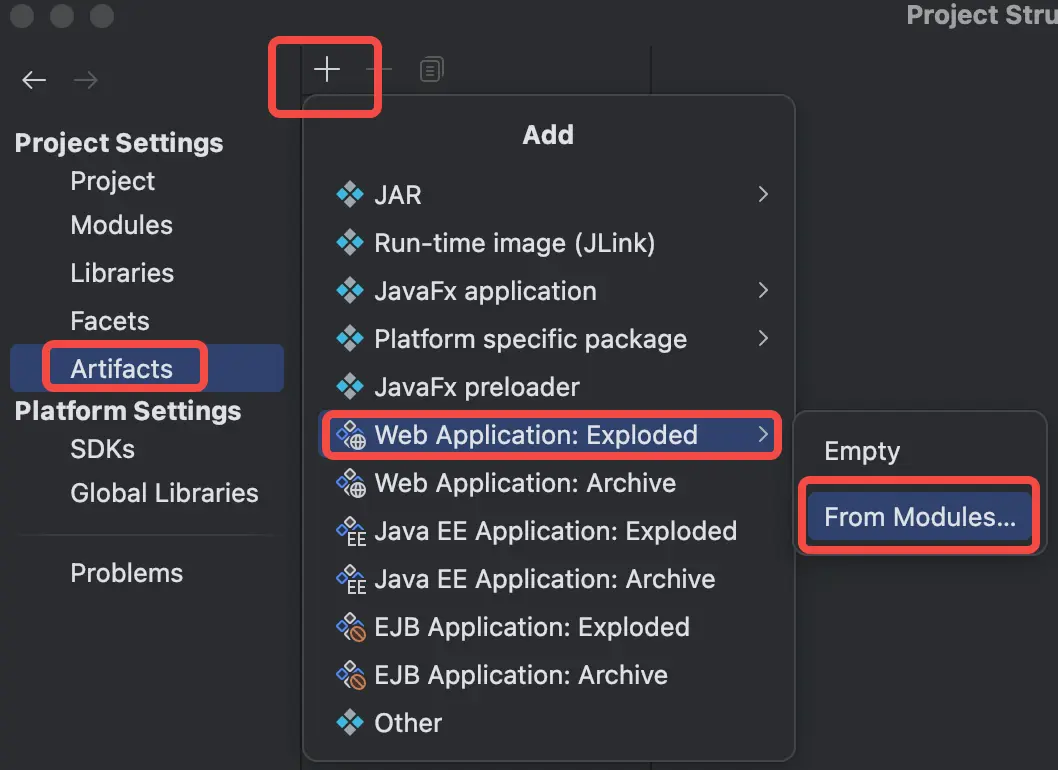Select JavaFx application entry

point(549,291)
